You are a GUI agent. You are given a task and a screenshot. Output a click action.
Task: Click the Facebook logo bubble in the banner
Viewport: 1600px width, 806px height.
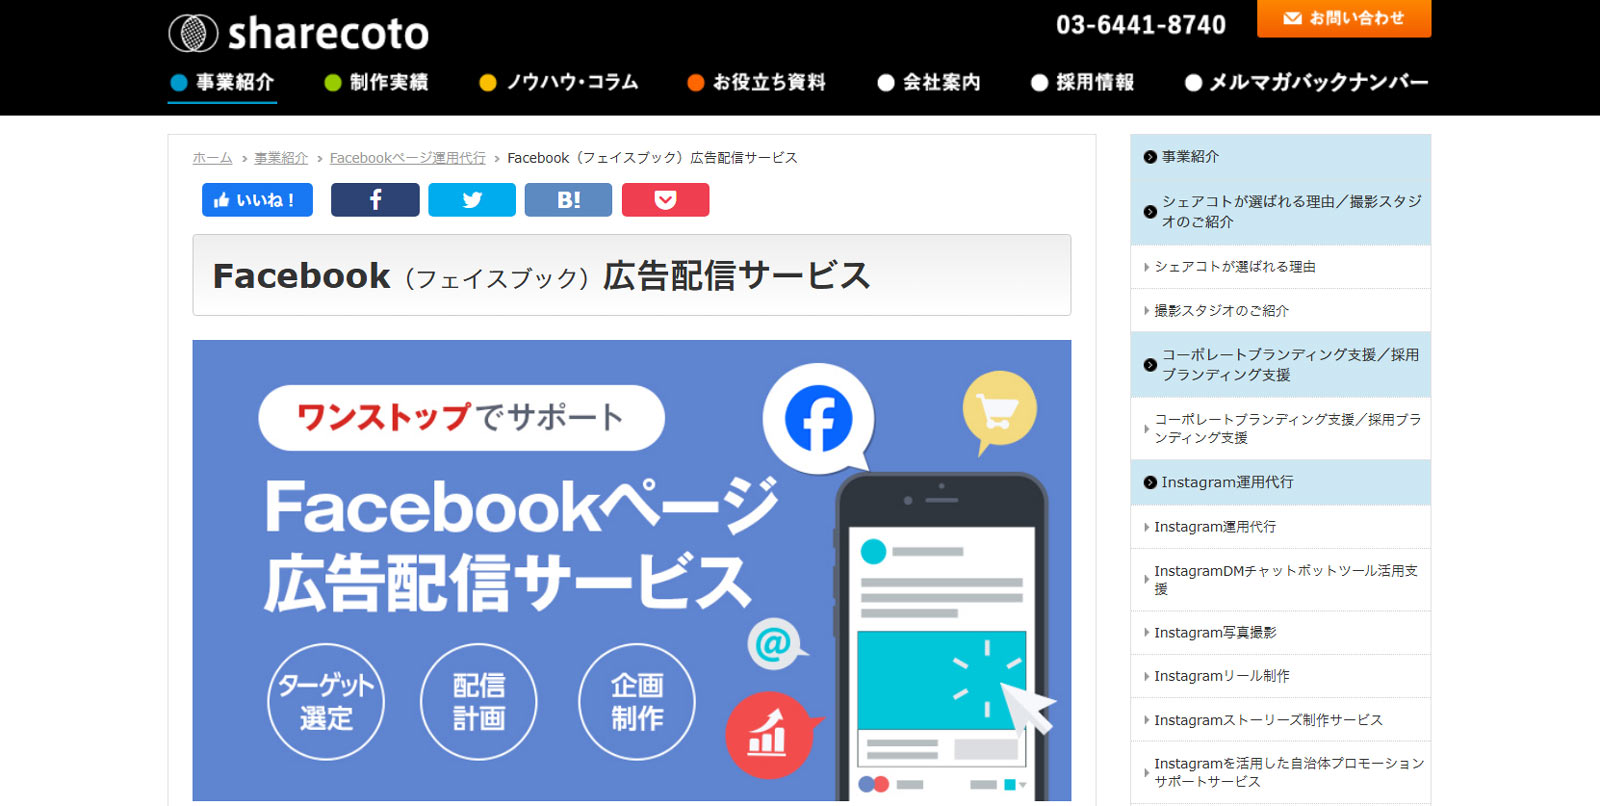tap(818, 418)
